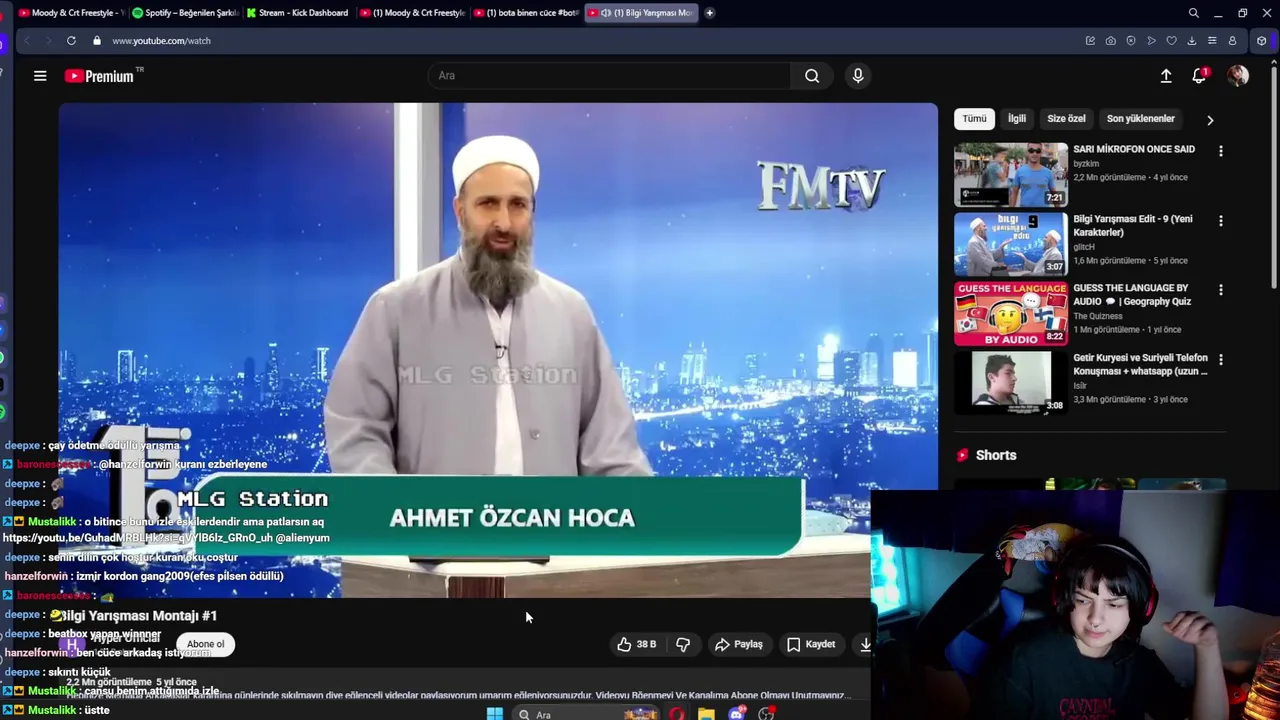Go back using browser back arrow
The image size is (1280, 720).
[x=27, y=41]
